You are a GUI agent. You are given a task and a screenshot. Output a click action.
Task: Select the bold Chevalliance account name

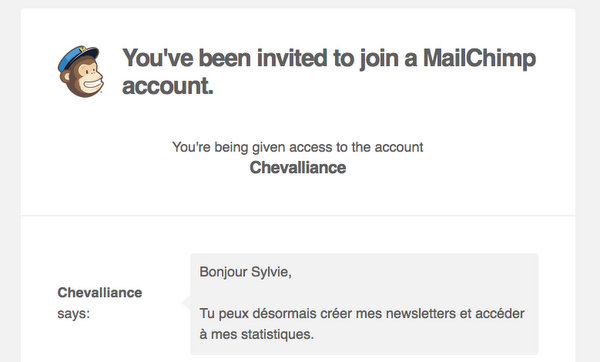point(298,168)
